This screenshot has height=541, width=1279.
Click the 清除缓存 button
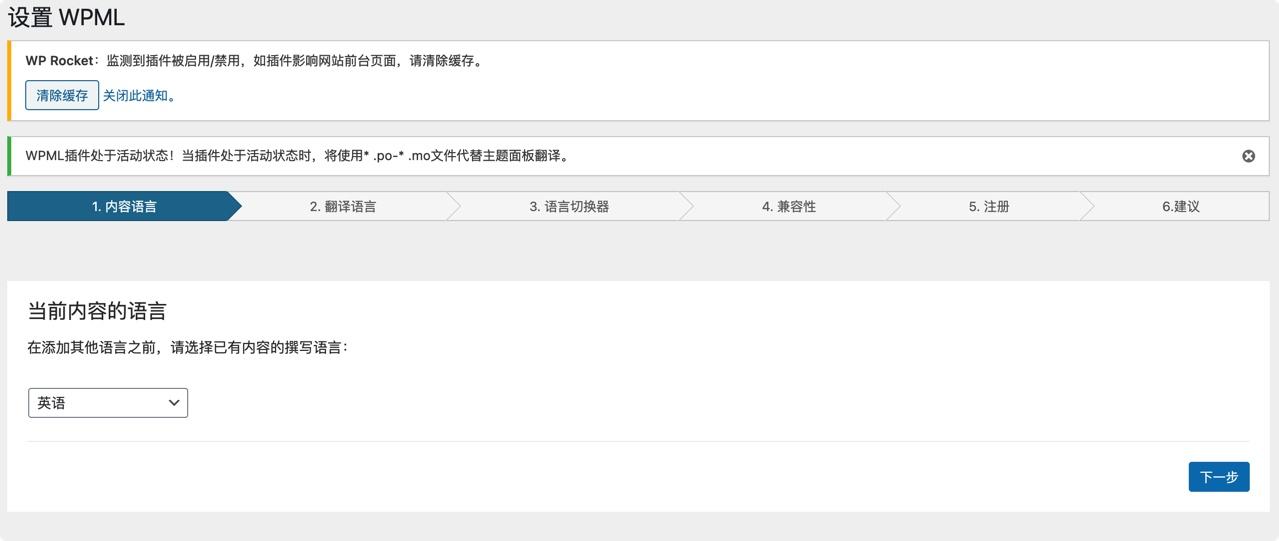(62, 95)
